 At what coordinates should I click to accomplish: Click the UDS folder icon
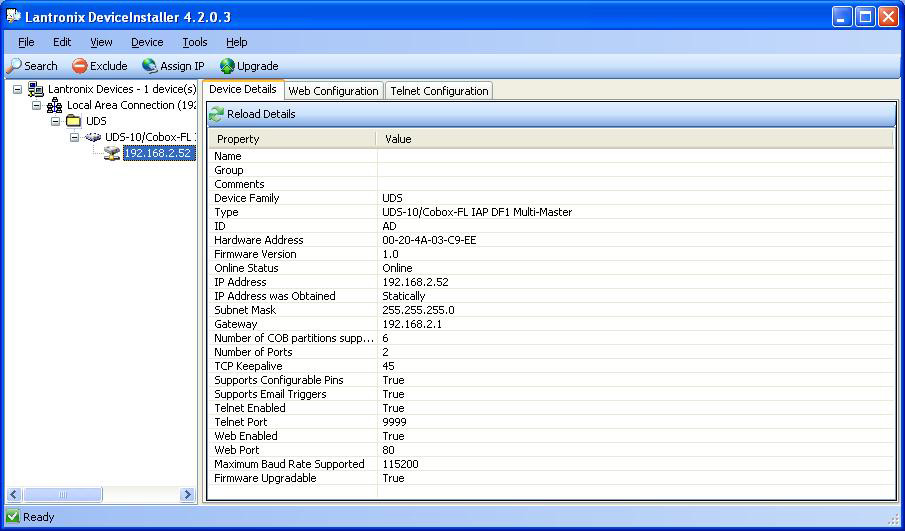click(x=73, y=121)
